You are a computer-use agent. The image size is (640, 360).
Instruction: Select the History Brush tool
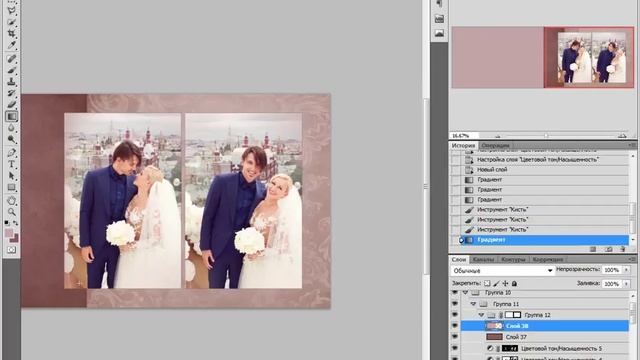(x=11, y=93)
